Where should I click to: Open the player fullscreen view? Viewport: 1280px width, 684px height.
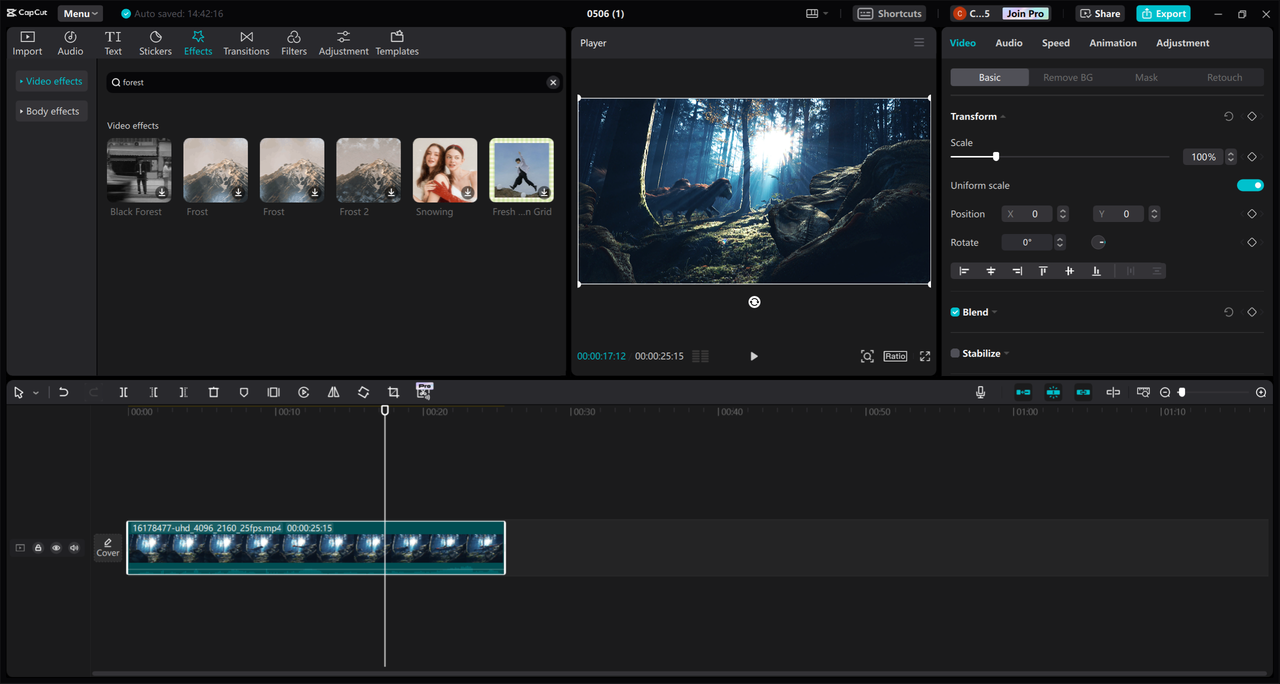[x=925, y=356]
